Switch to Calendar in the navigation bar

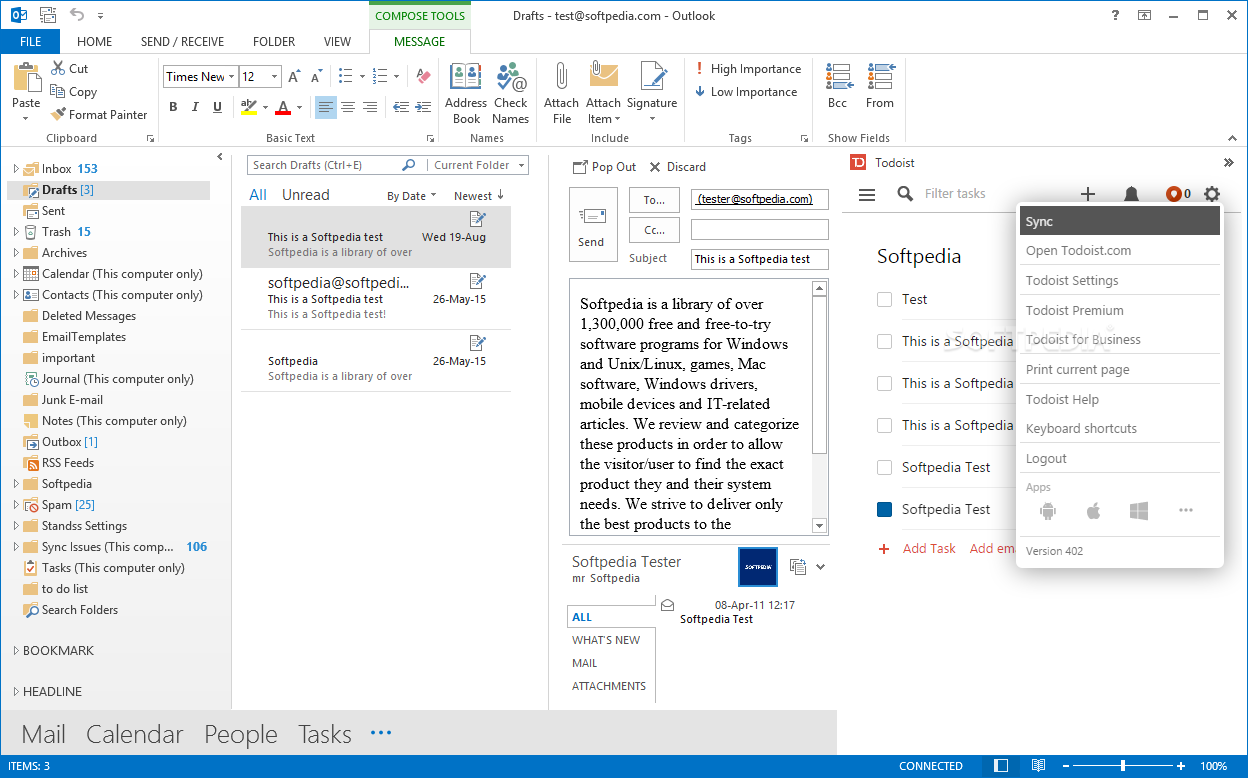pos(135,734)
